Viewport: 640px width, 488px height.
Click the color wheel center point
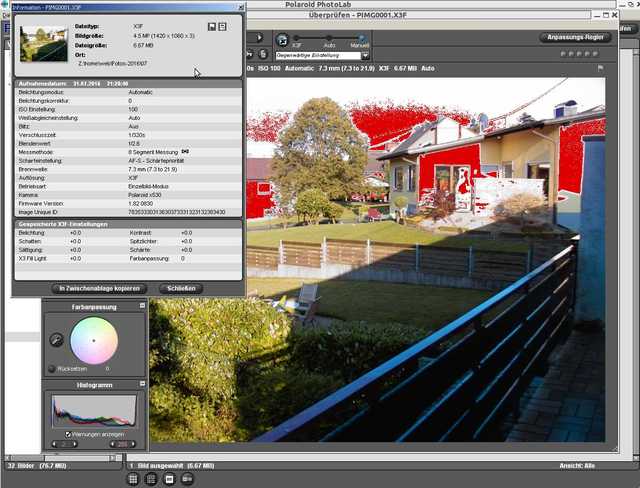[x=94, y=341]
